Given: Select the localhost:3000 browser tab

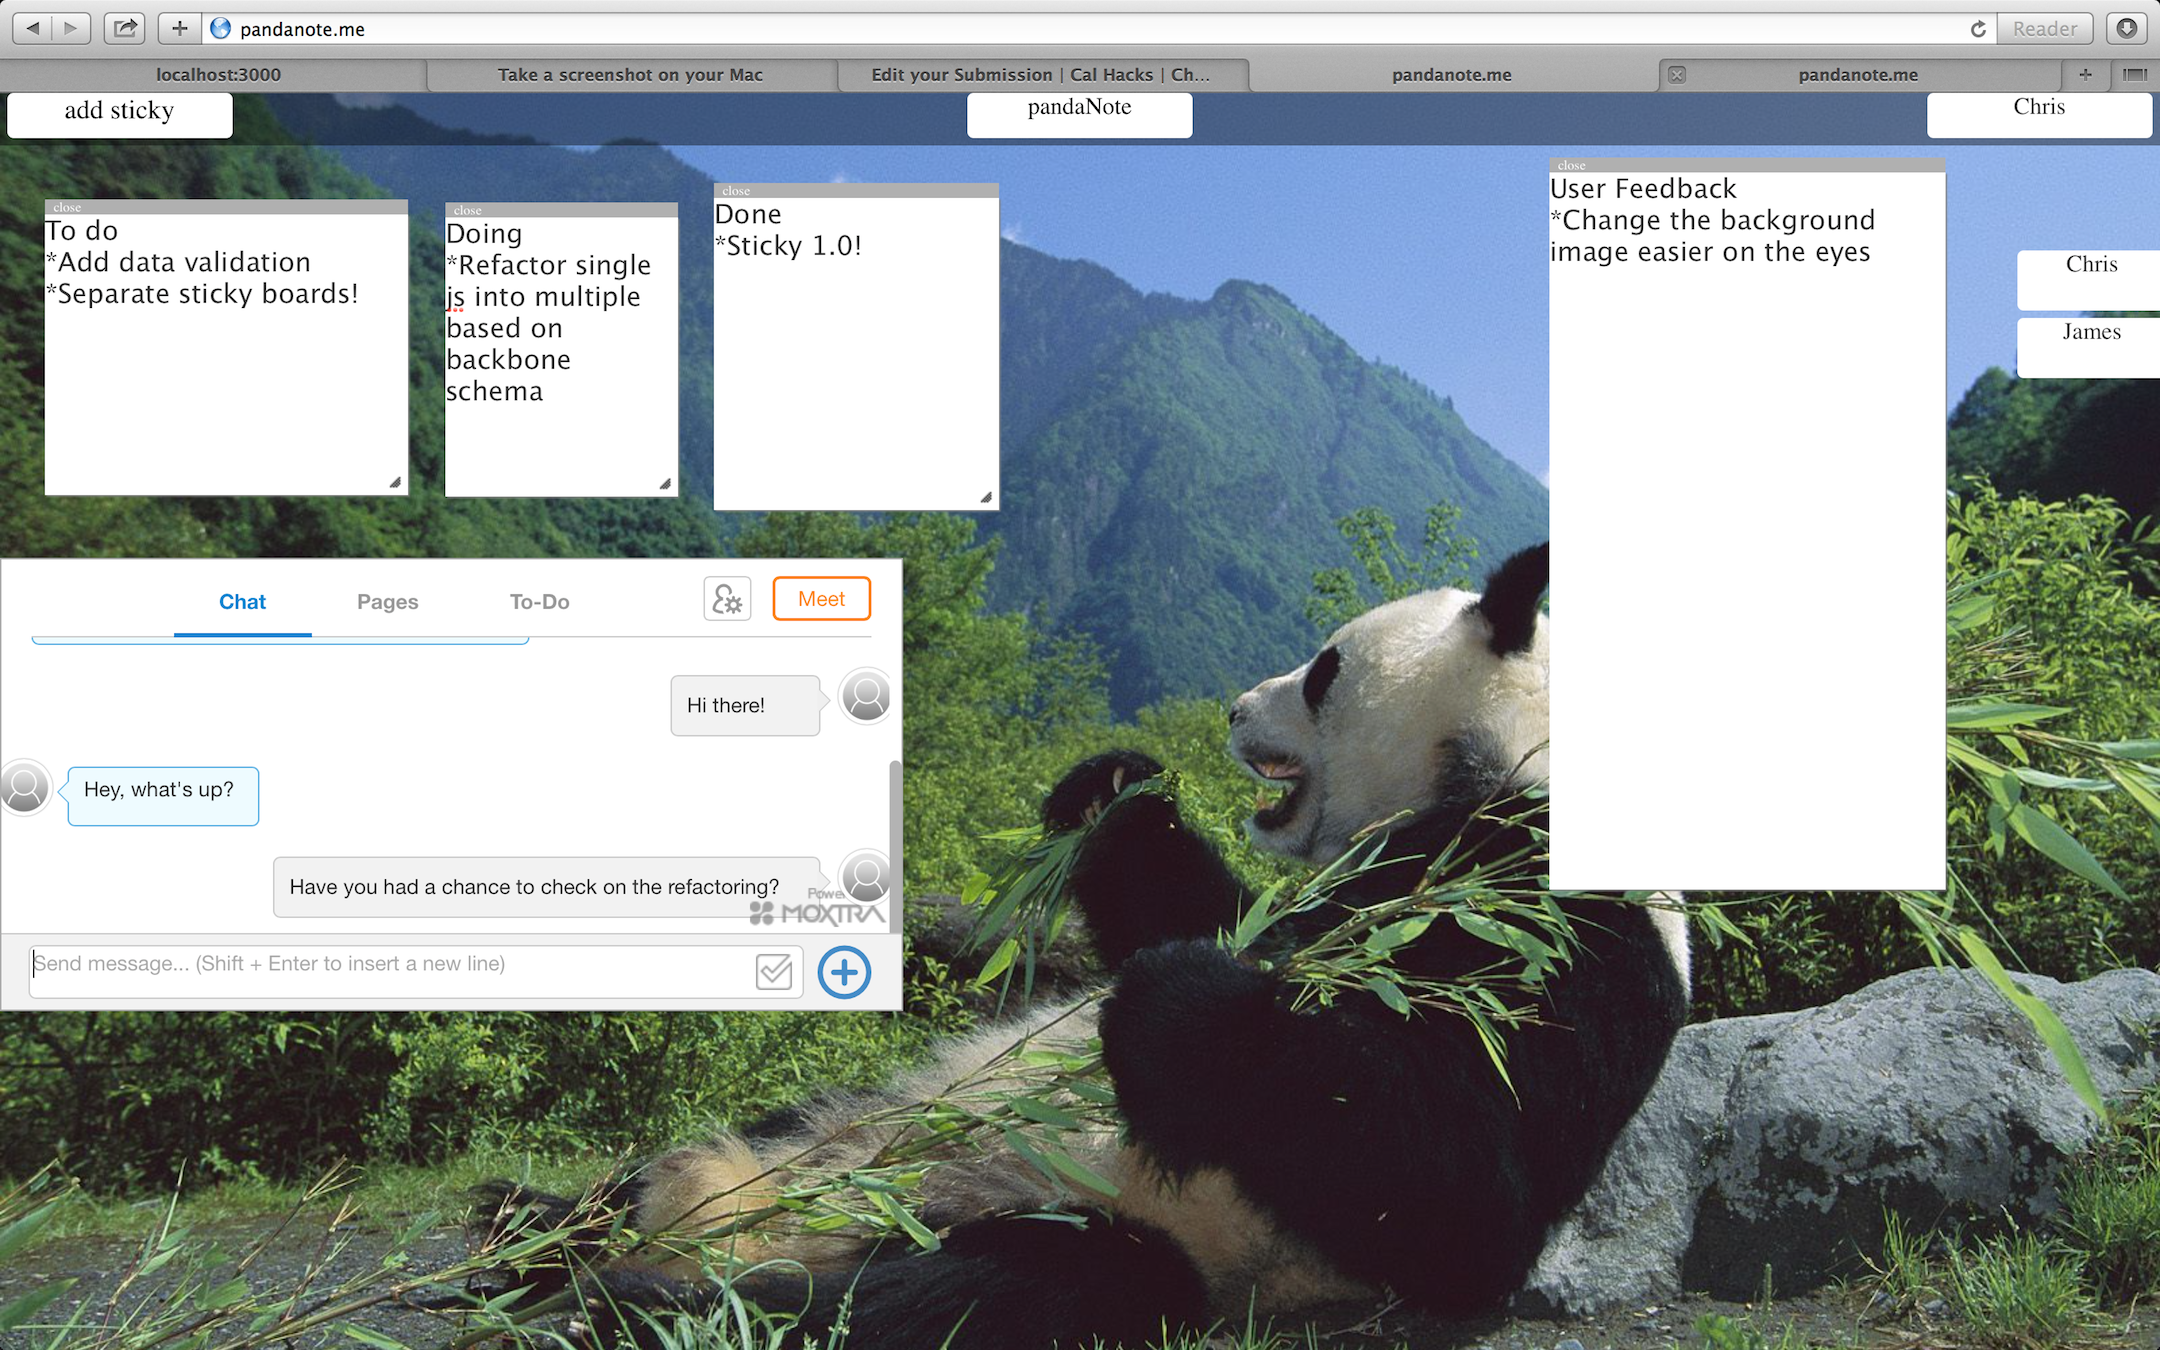Looking at the screenshot, I should 218,75.
